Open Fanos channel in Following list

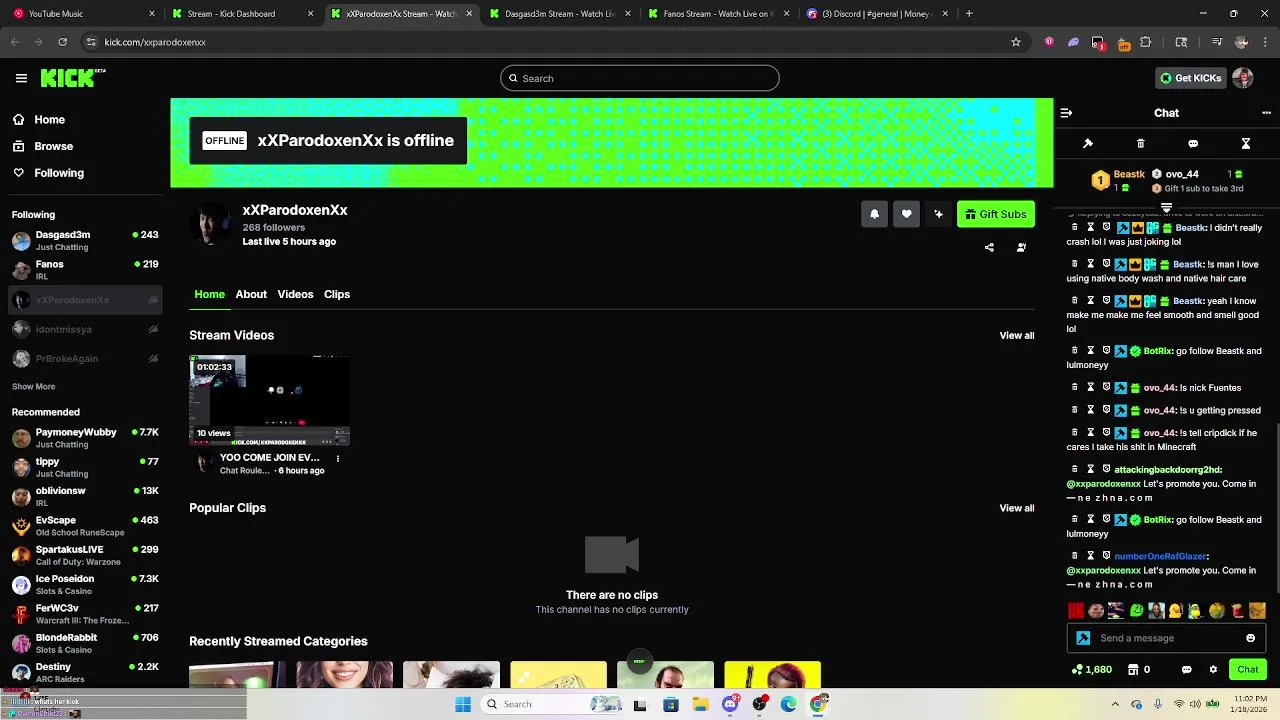pyautogui.click(x=84, y=270)
